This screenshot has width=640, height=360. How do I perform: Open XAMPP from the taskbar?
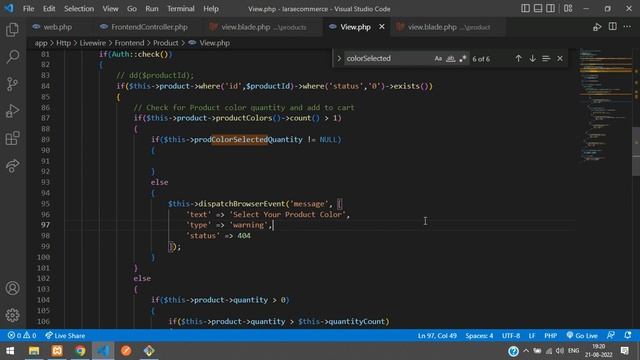click(x=57, y=351)
